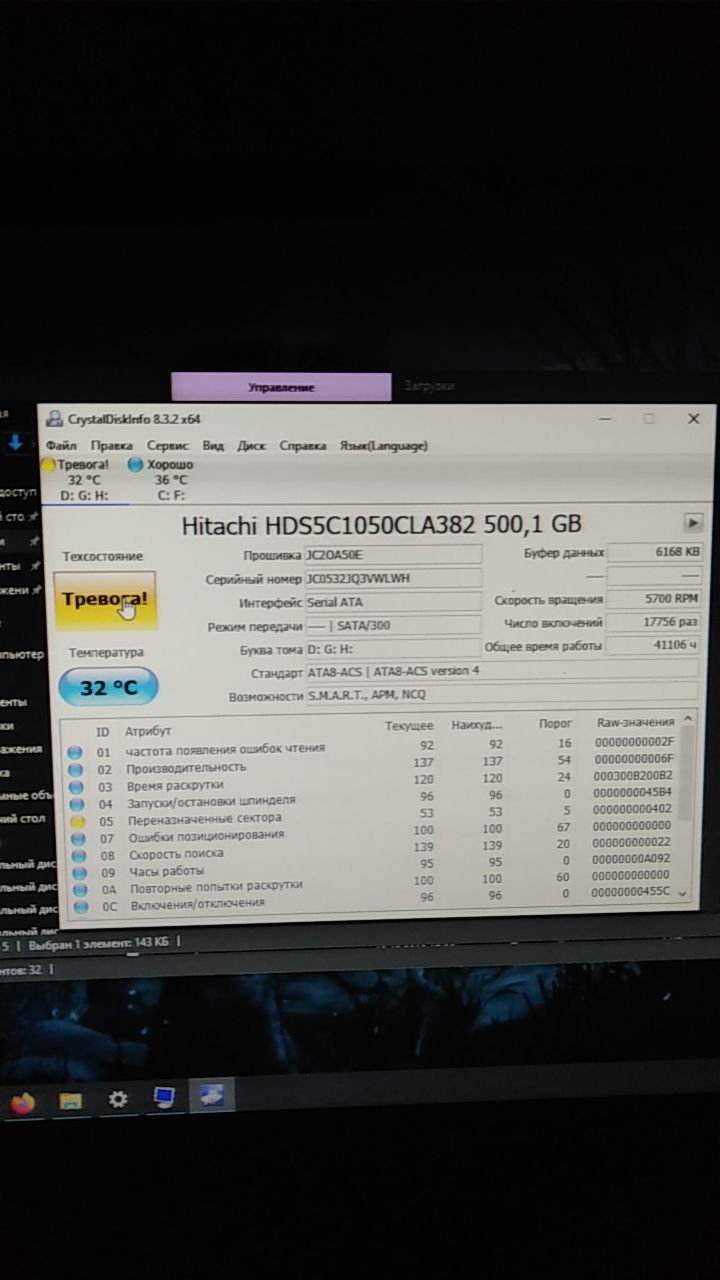720x1280 pixels.
Task: Click the blue status orb for Хорошо disk
Action: coord(136,465)
